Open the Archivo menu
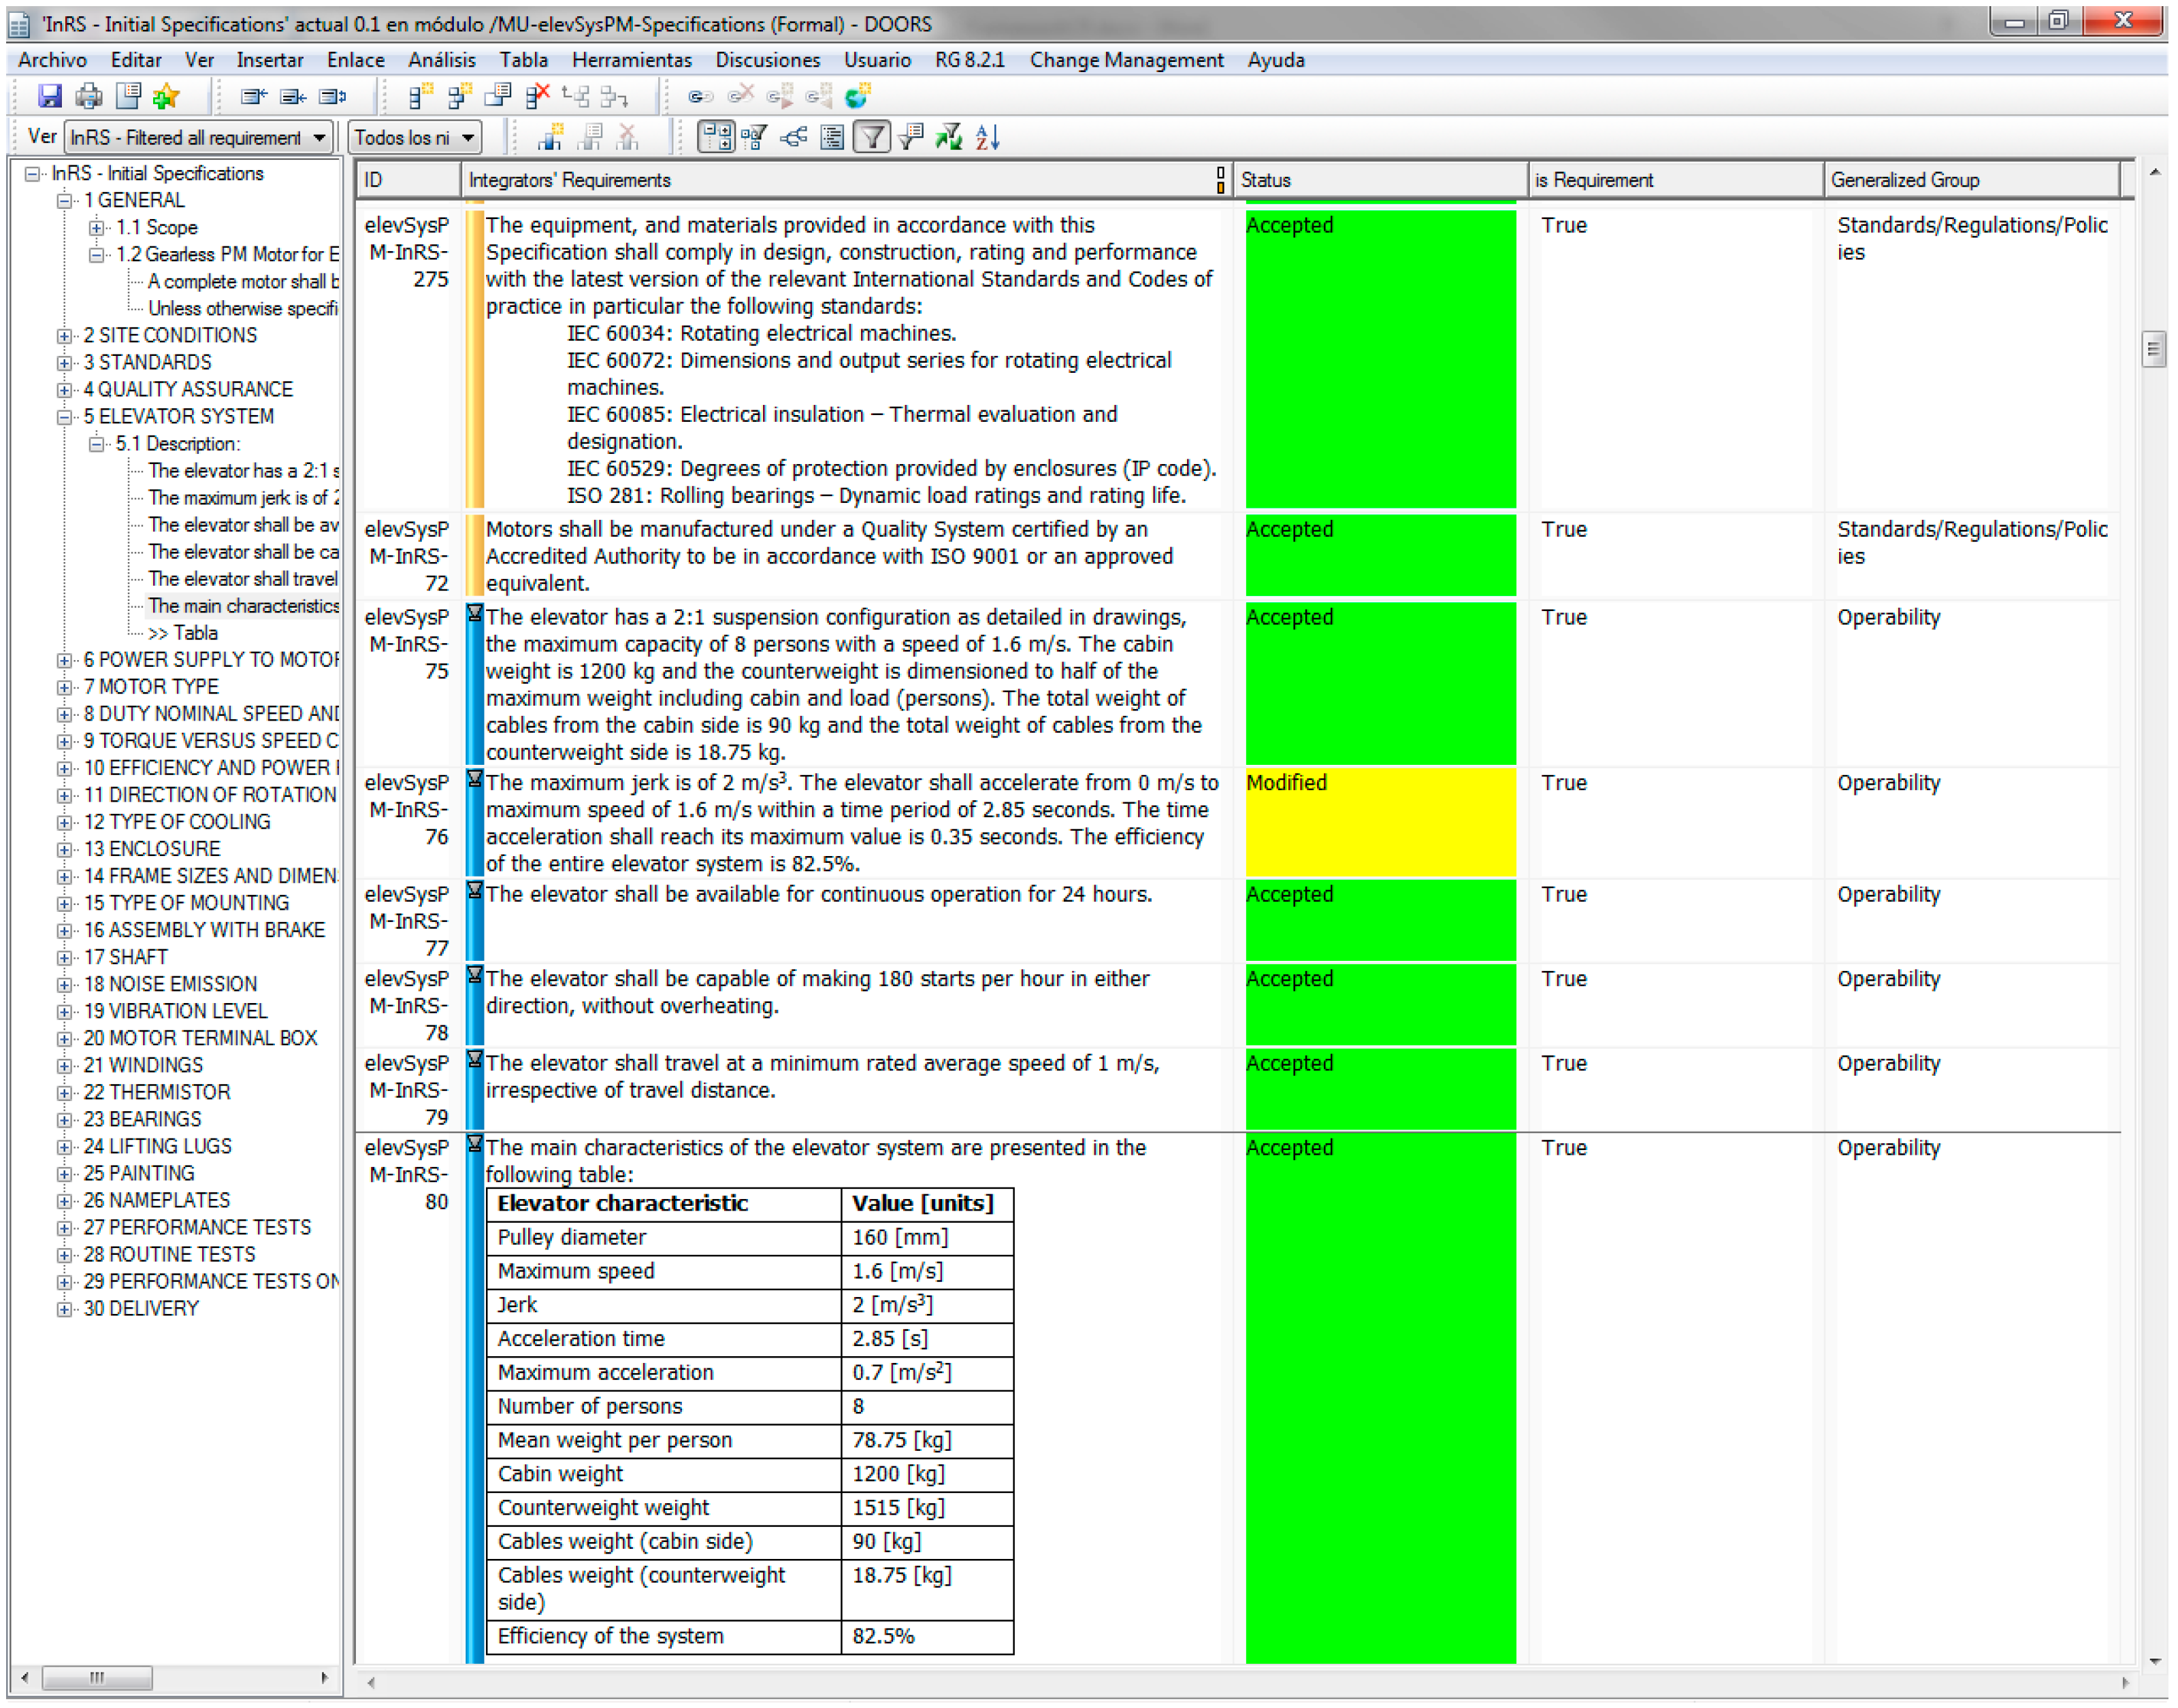This screenshot has height=1708, width=2178. coord(52,60)
